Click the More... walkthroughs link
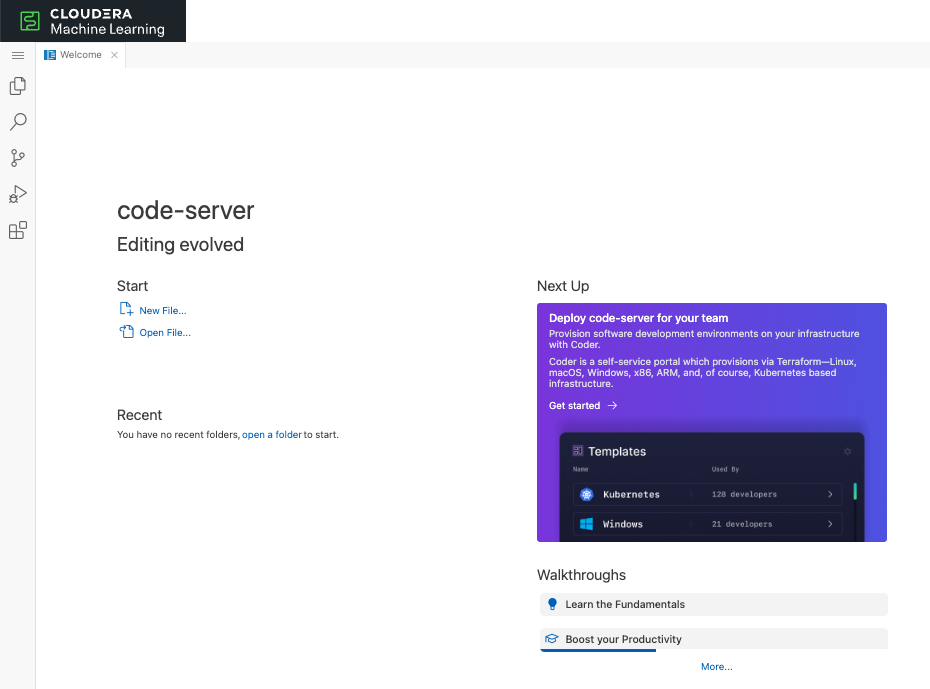 click(x=716, y=666)
